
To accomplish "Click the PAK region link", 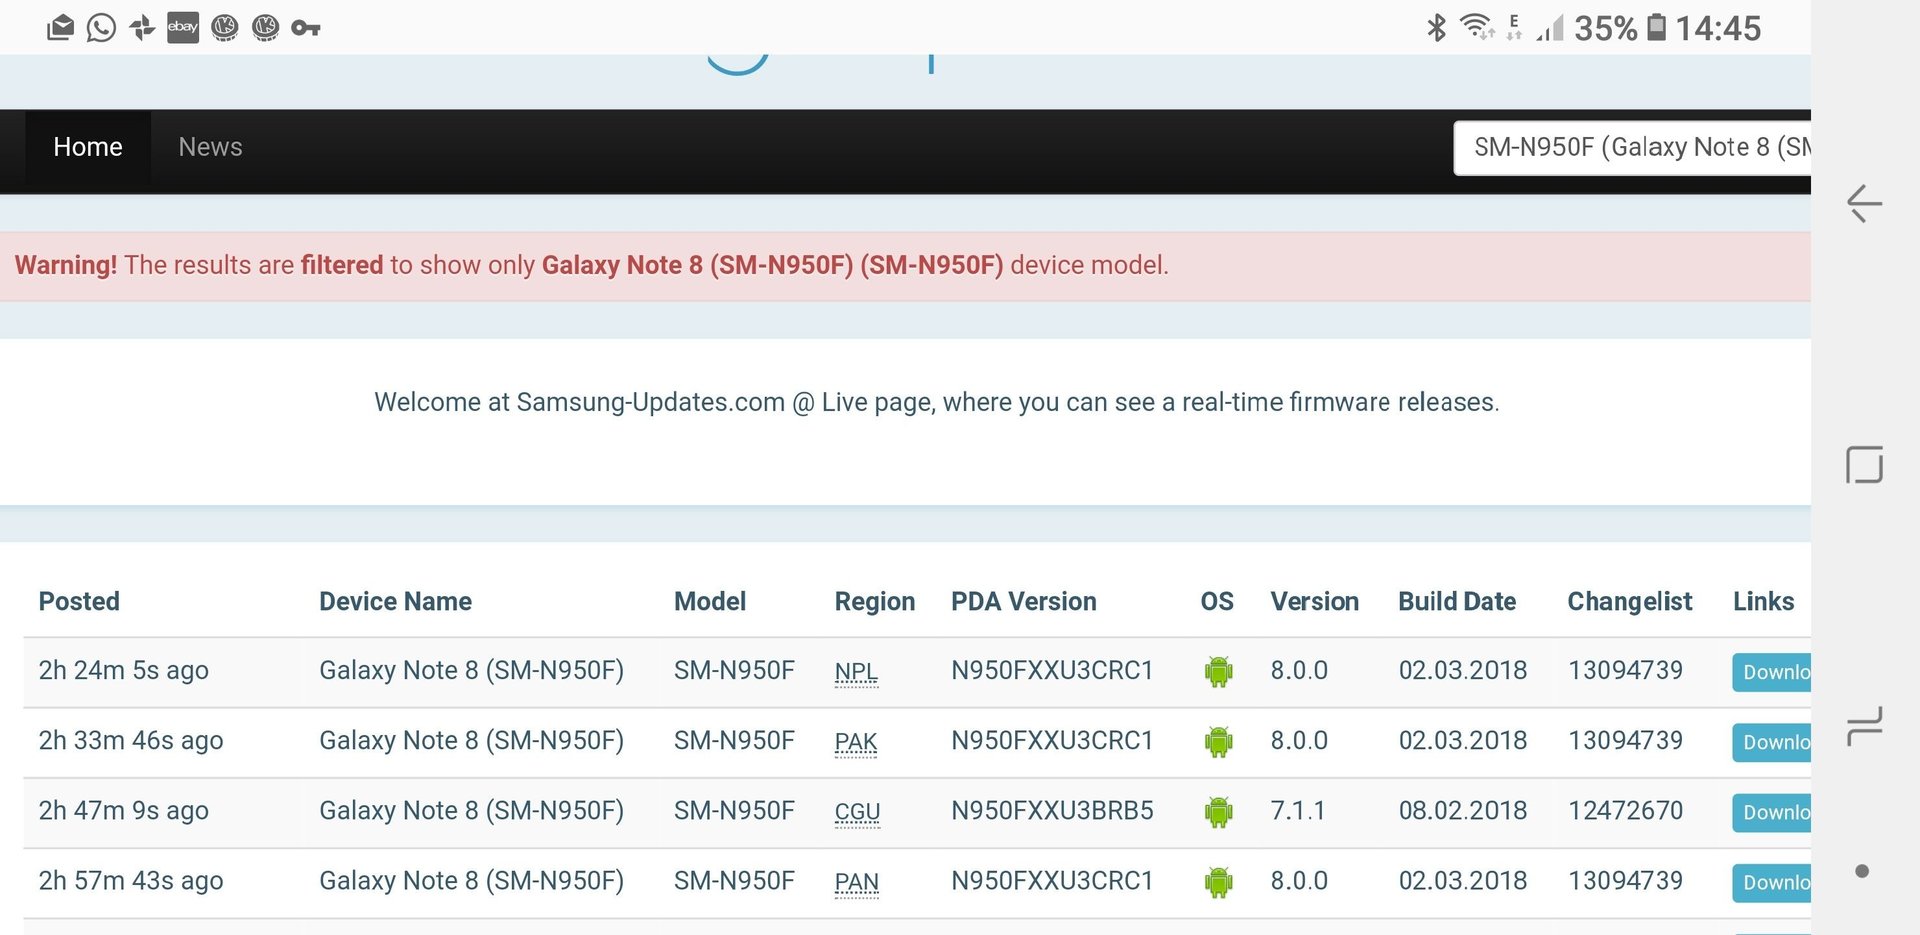I will [856, 742].
